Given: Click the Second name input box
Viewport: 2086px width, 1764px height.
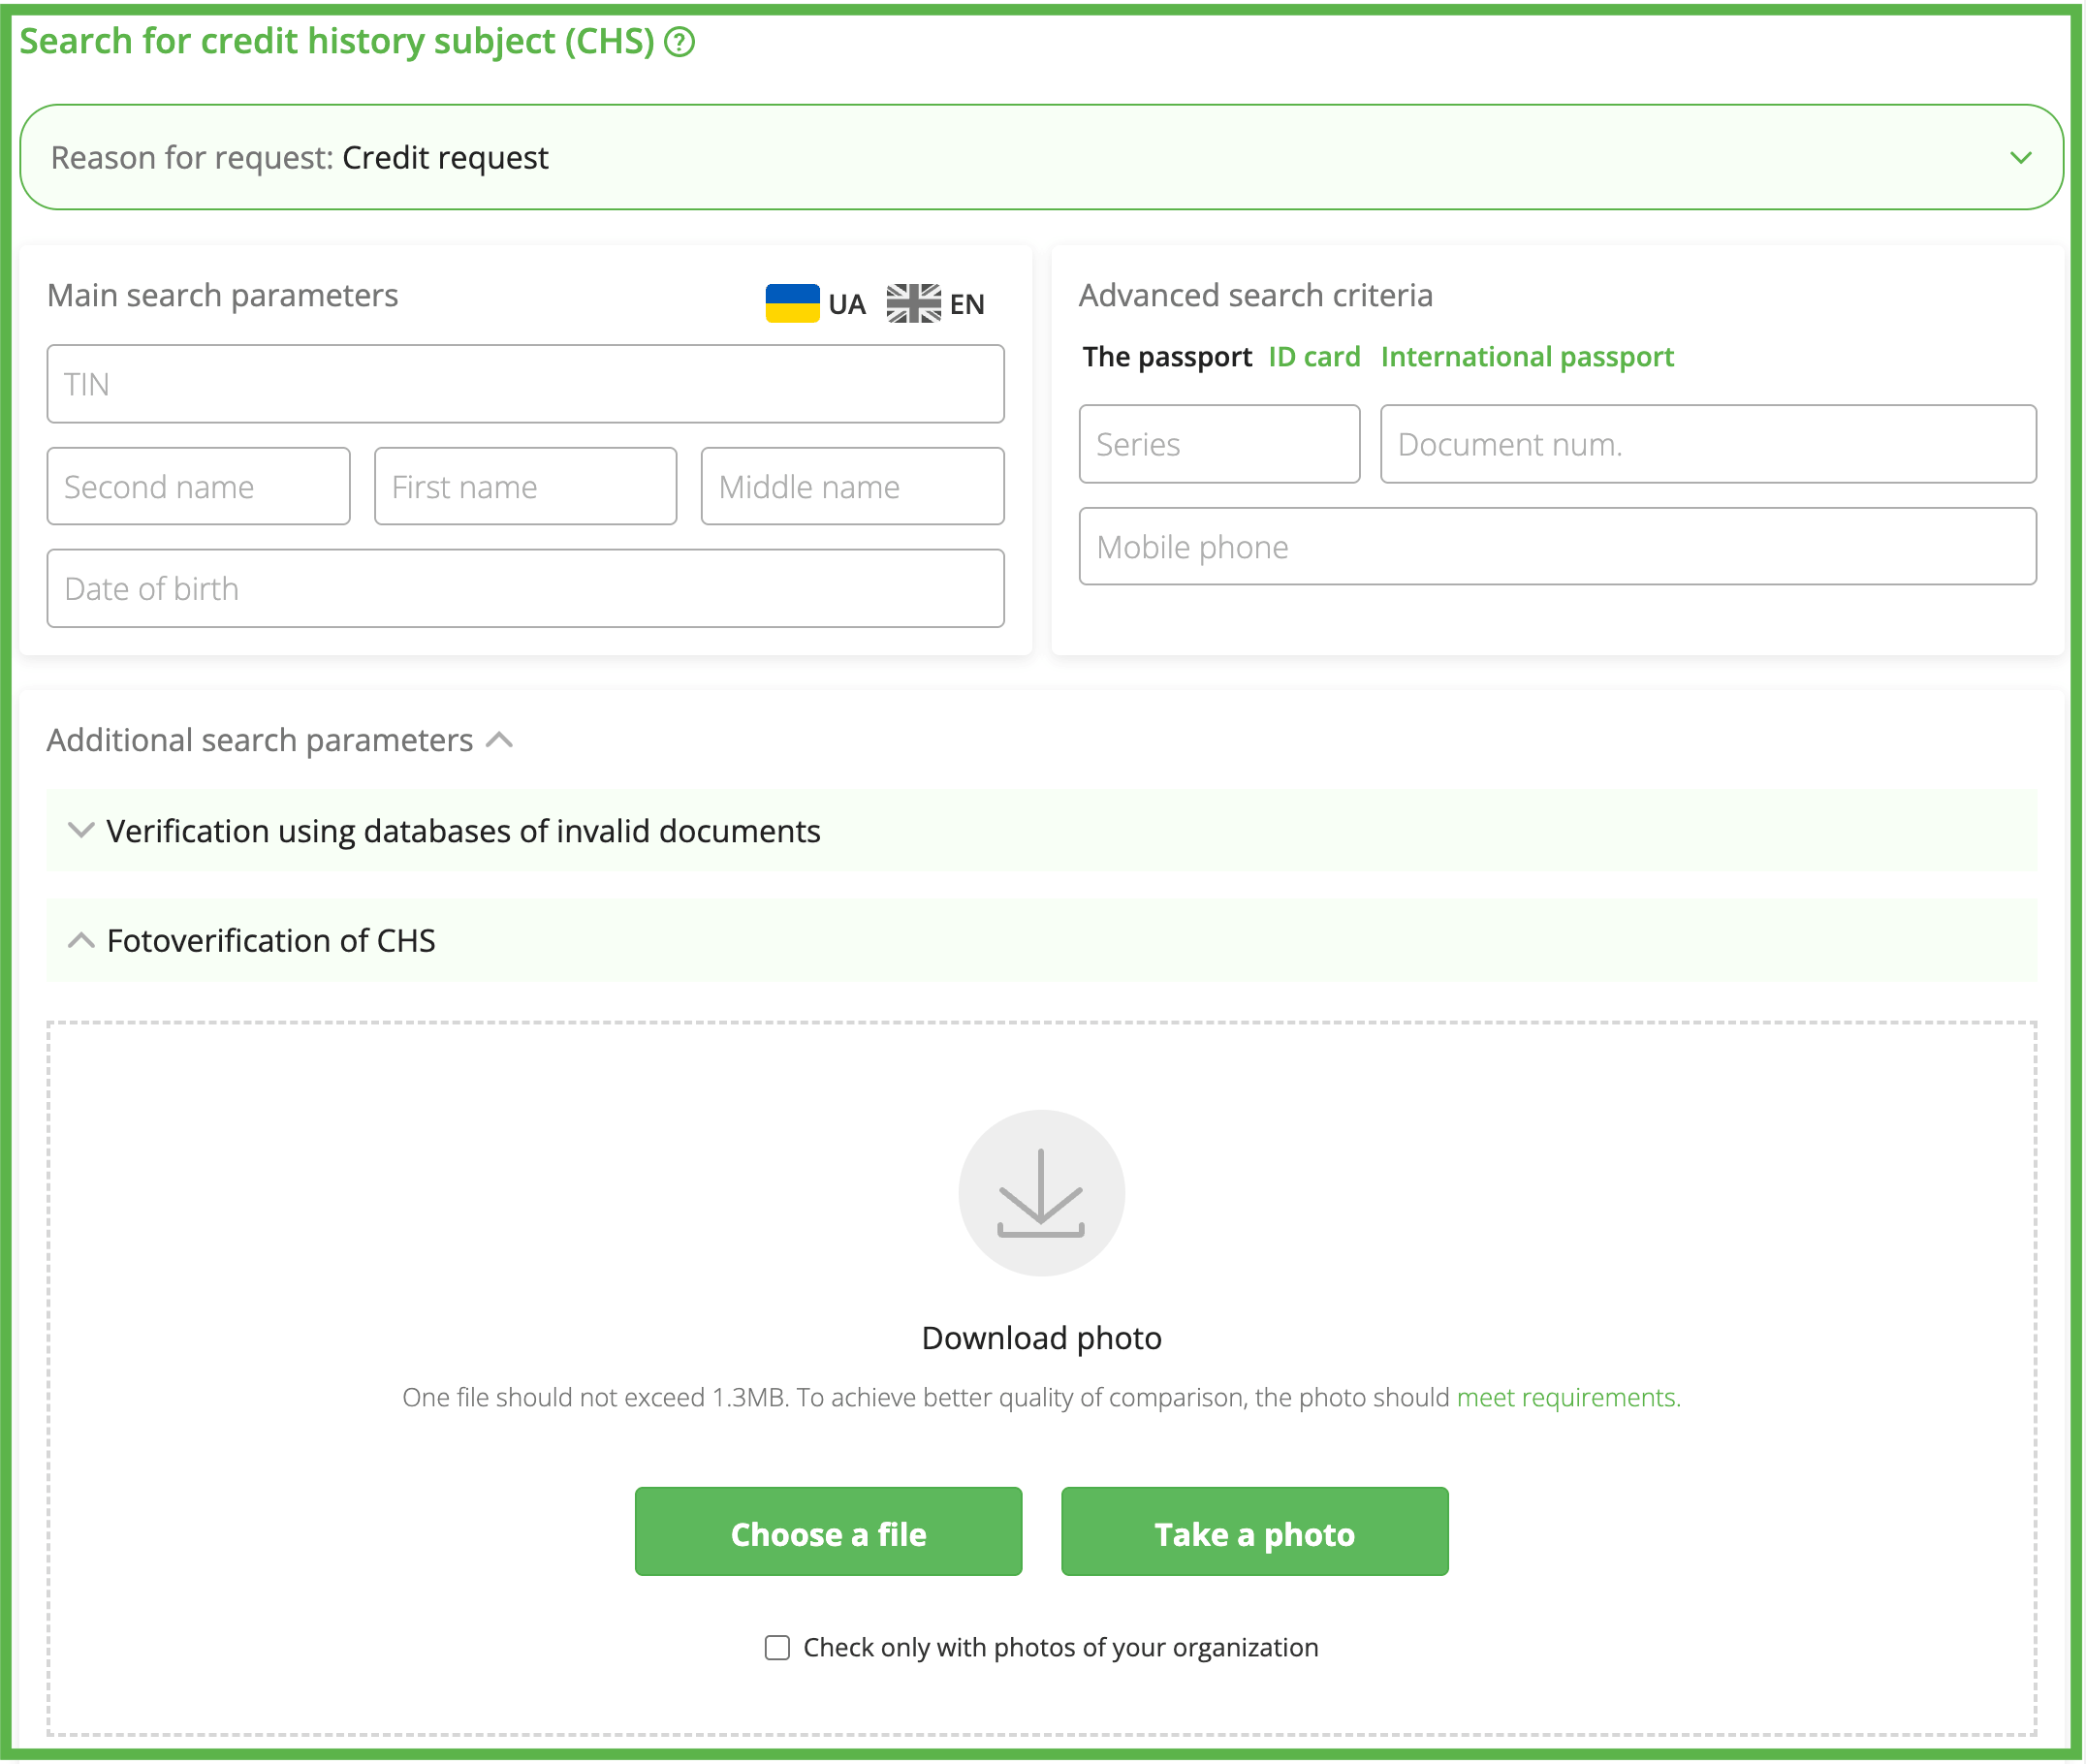Looking at the screenshot, I should (198, 486).
